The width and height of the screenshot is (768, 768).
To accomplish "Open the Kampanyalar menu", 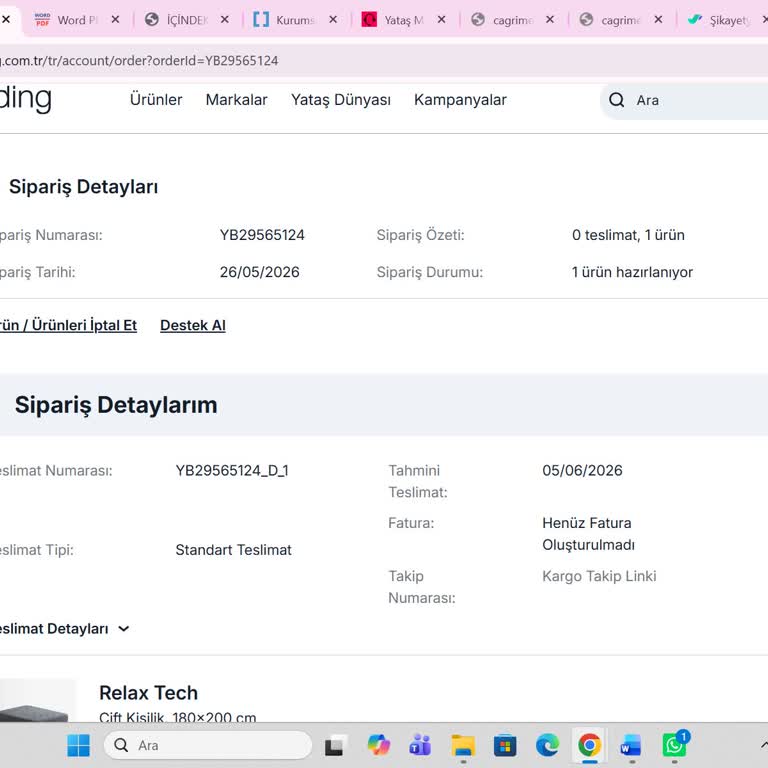I will click(x=460, y=100).
